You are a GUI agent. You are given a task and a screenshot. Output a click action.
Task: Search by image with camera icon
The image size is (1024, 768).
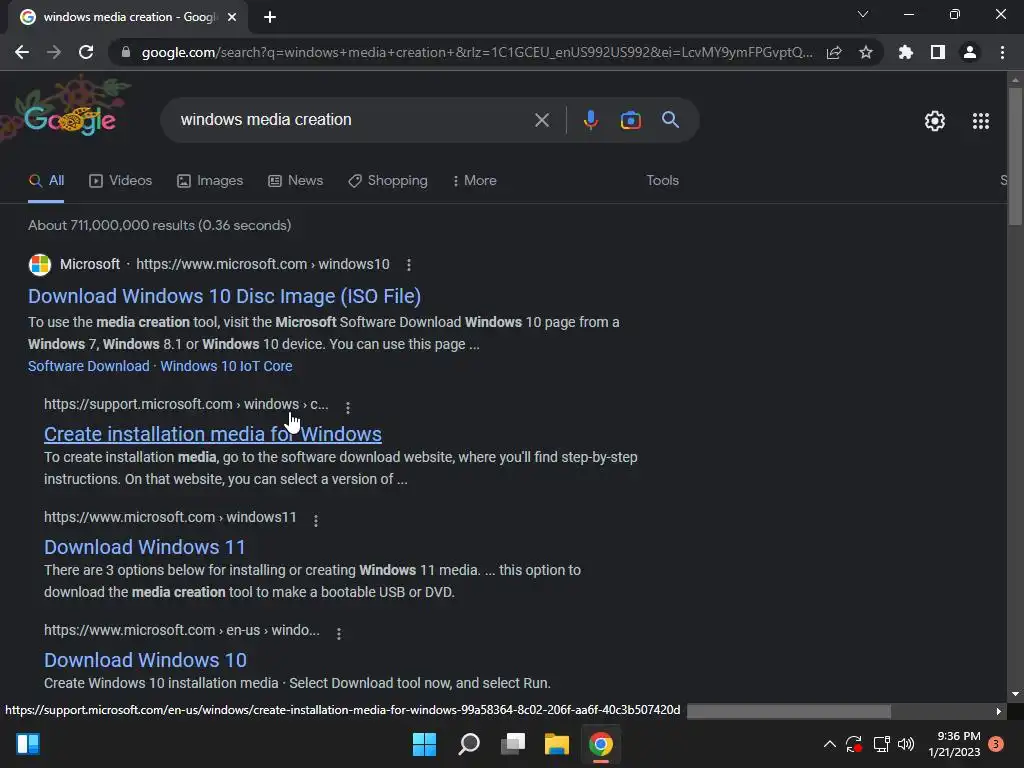[x=630, y=120]
